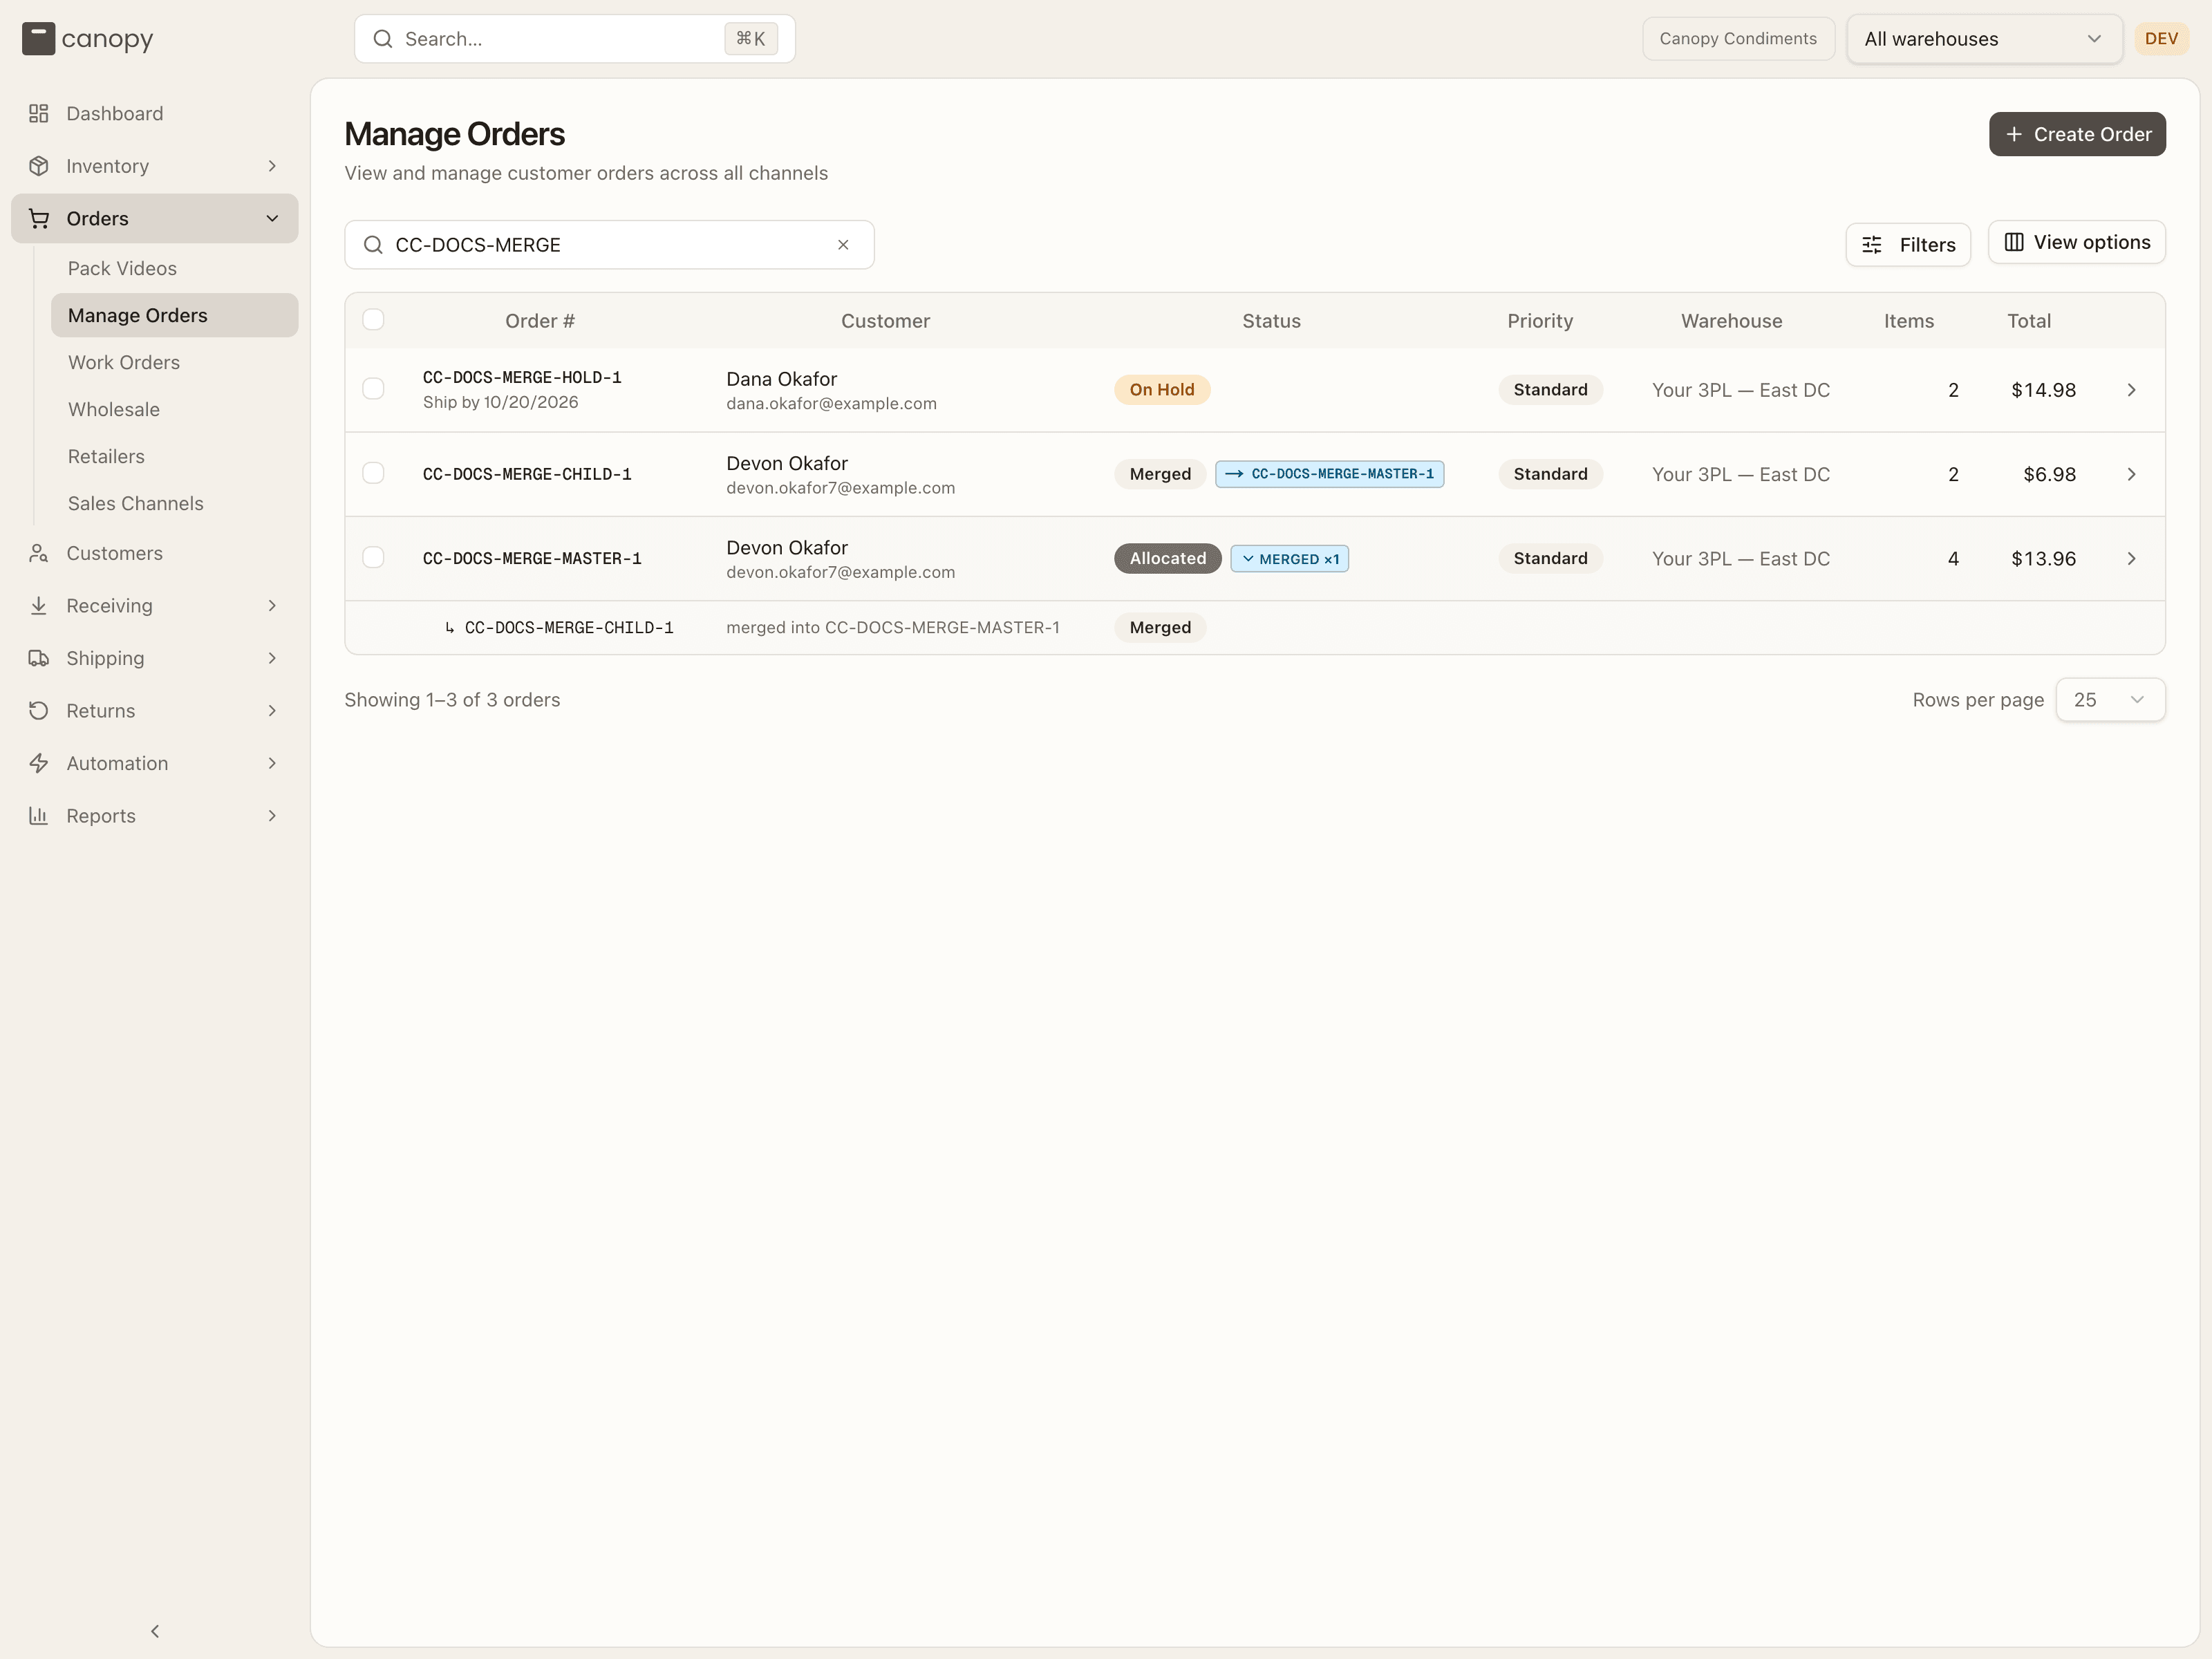Screen dimensions: 2212x1659
Task: Click the ⌘K shortcut badge
Action: 751,39
